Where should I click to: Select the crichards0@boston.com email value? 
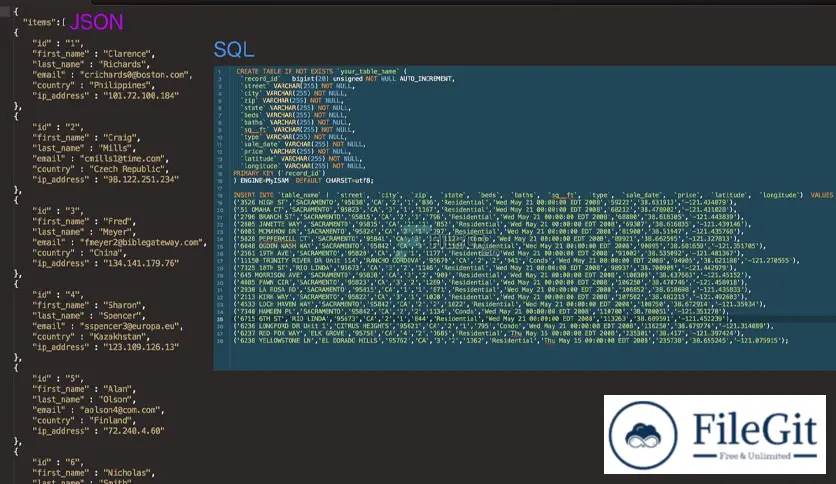135,75
